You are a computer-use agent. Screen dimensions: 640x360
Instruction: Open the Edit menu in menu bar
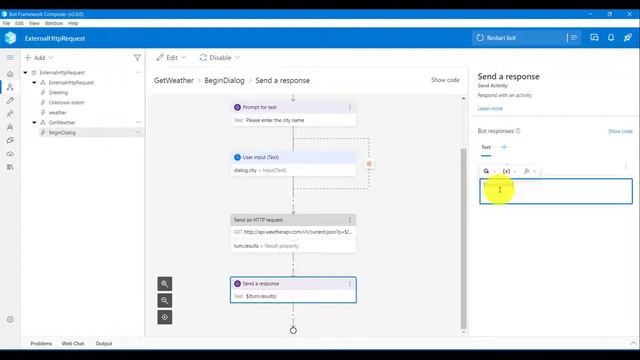pos(19,23)
